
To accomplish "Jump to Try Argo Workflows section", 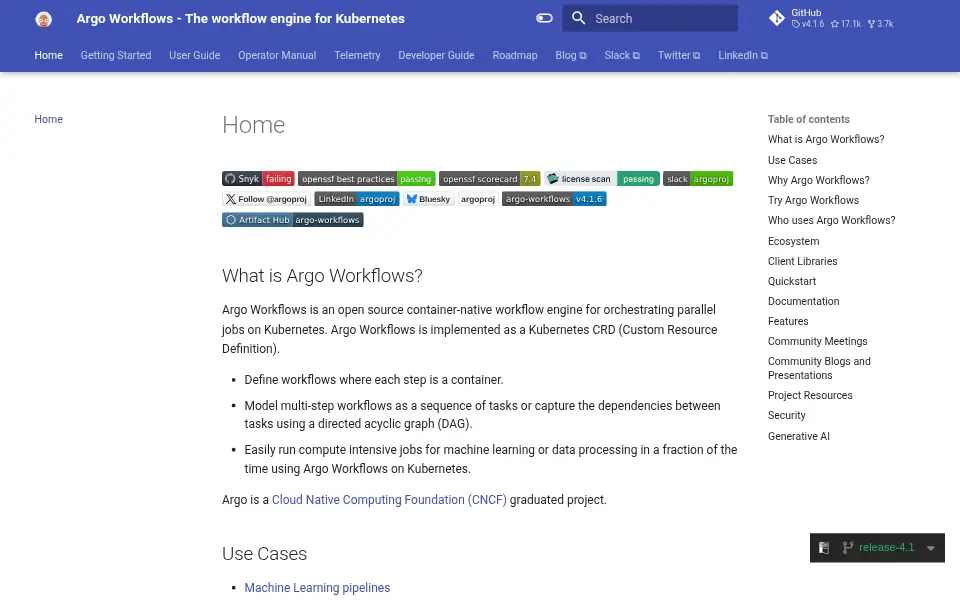I will (813, 200).
